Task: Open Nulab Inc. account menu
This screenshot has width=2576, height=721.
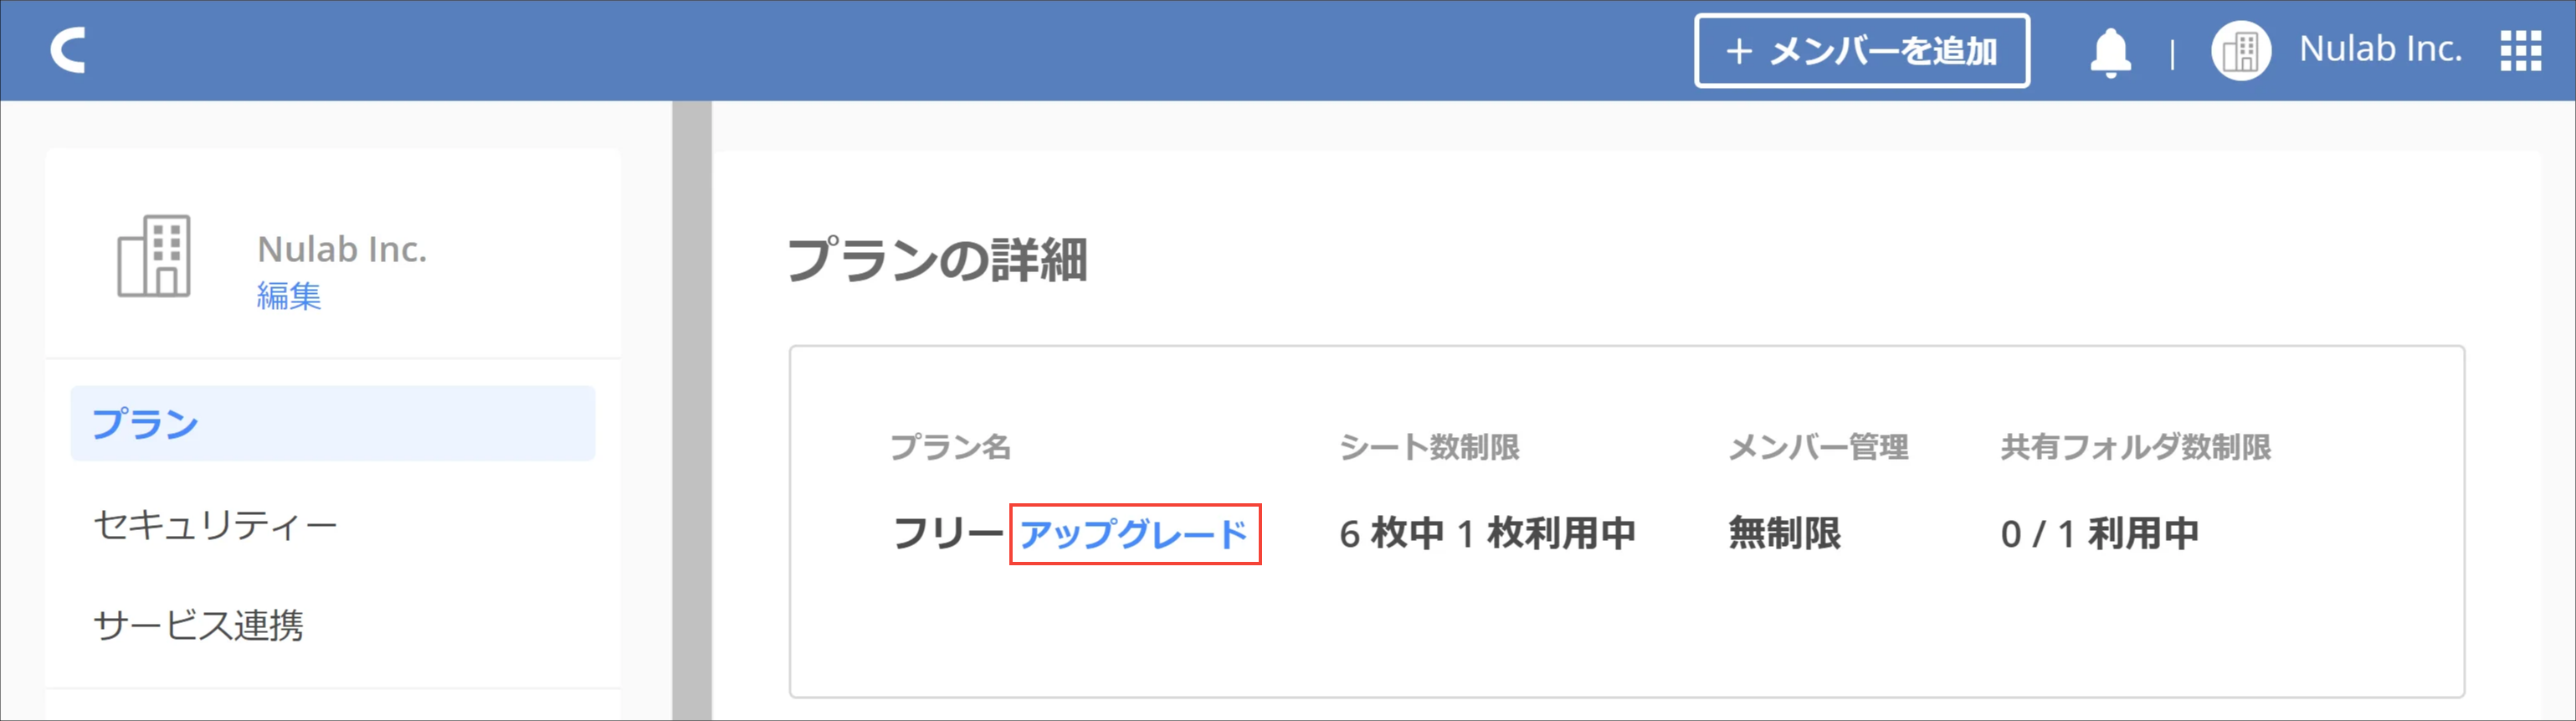Action: [2379, 49]
